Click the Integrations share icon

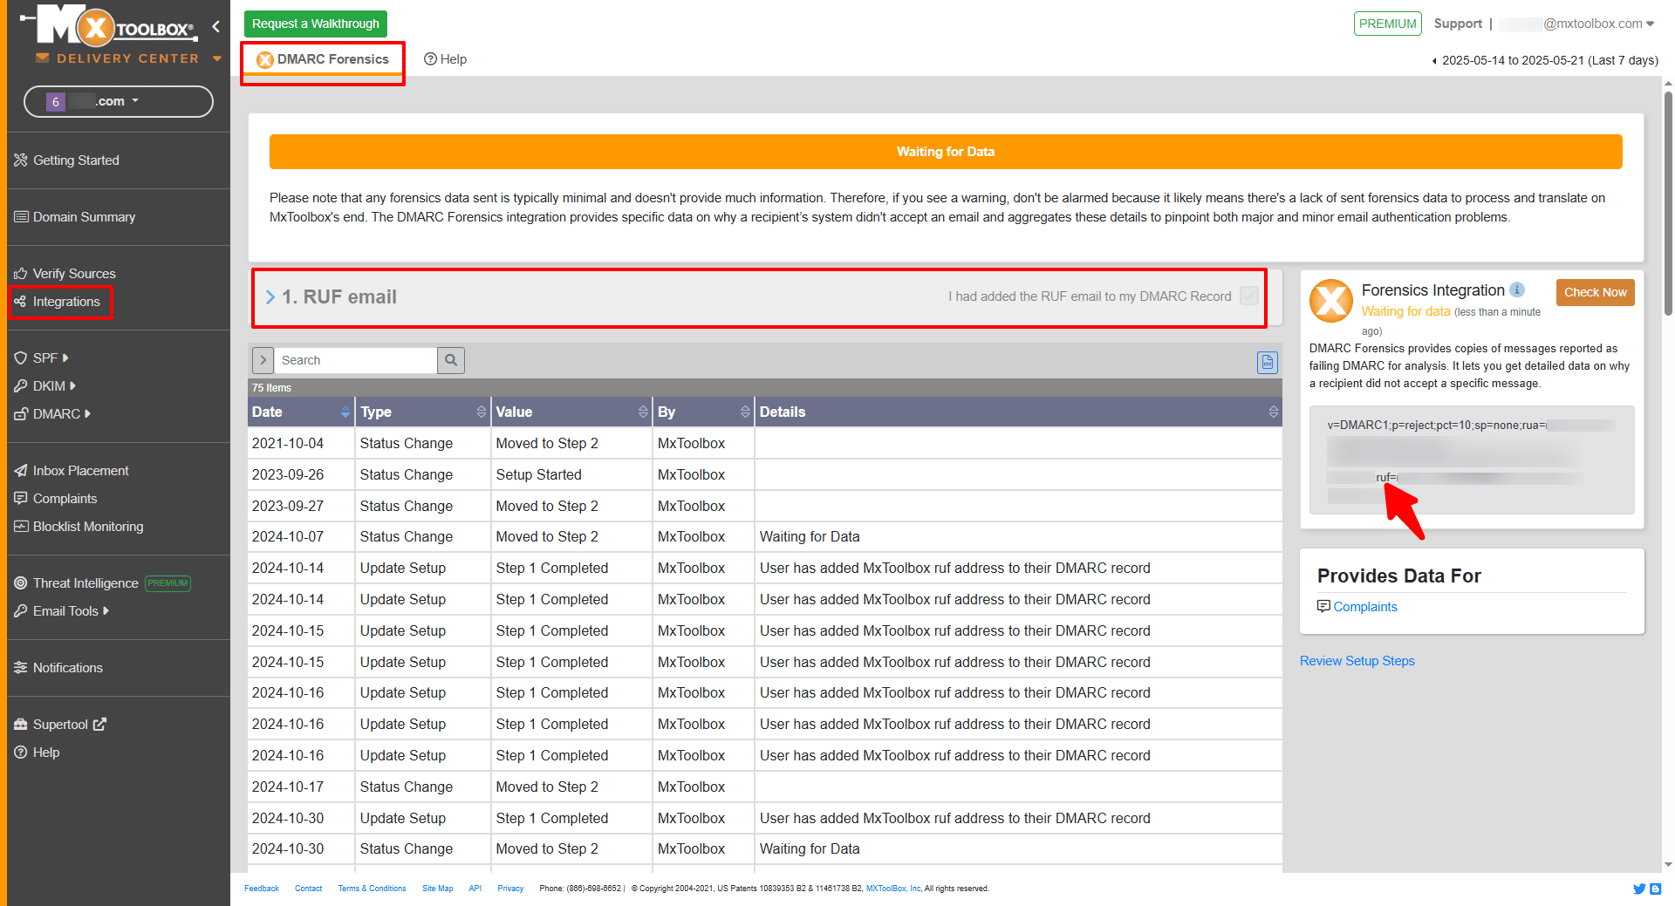(20, 301)
